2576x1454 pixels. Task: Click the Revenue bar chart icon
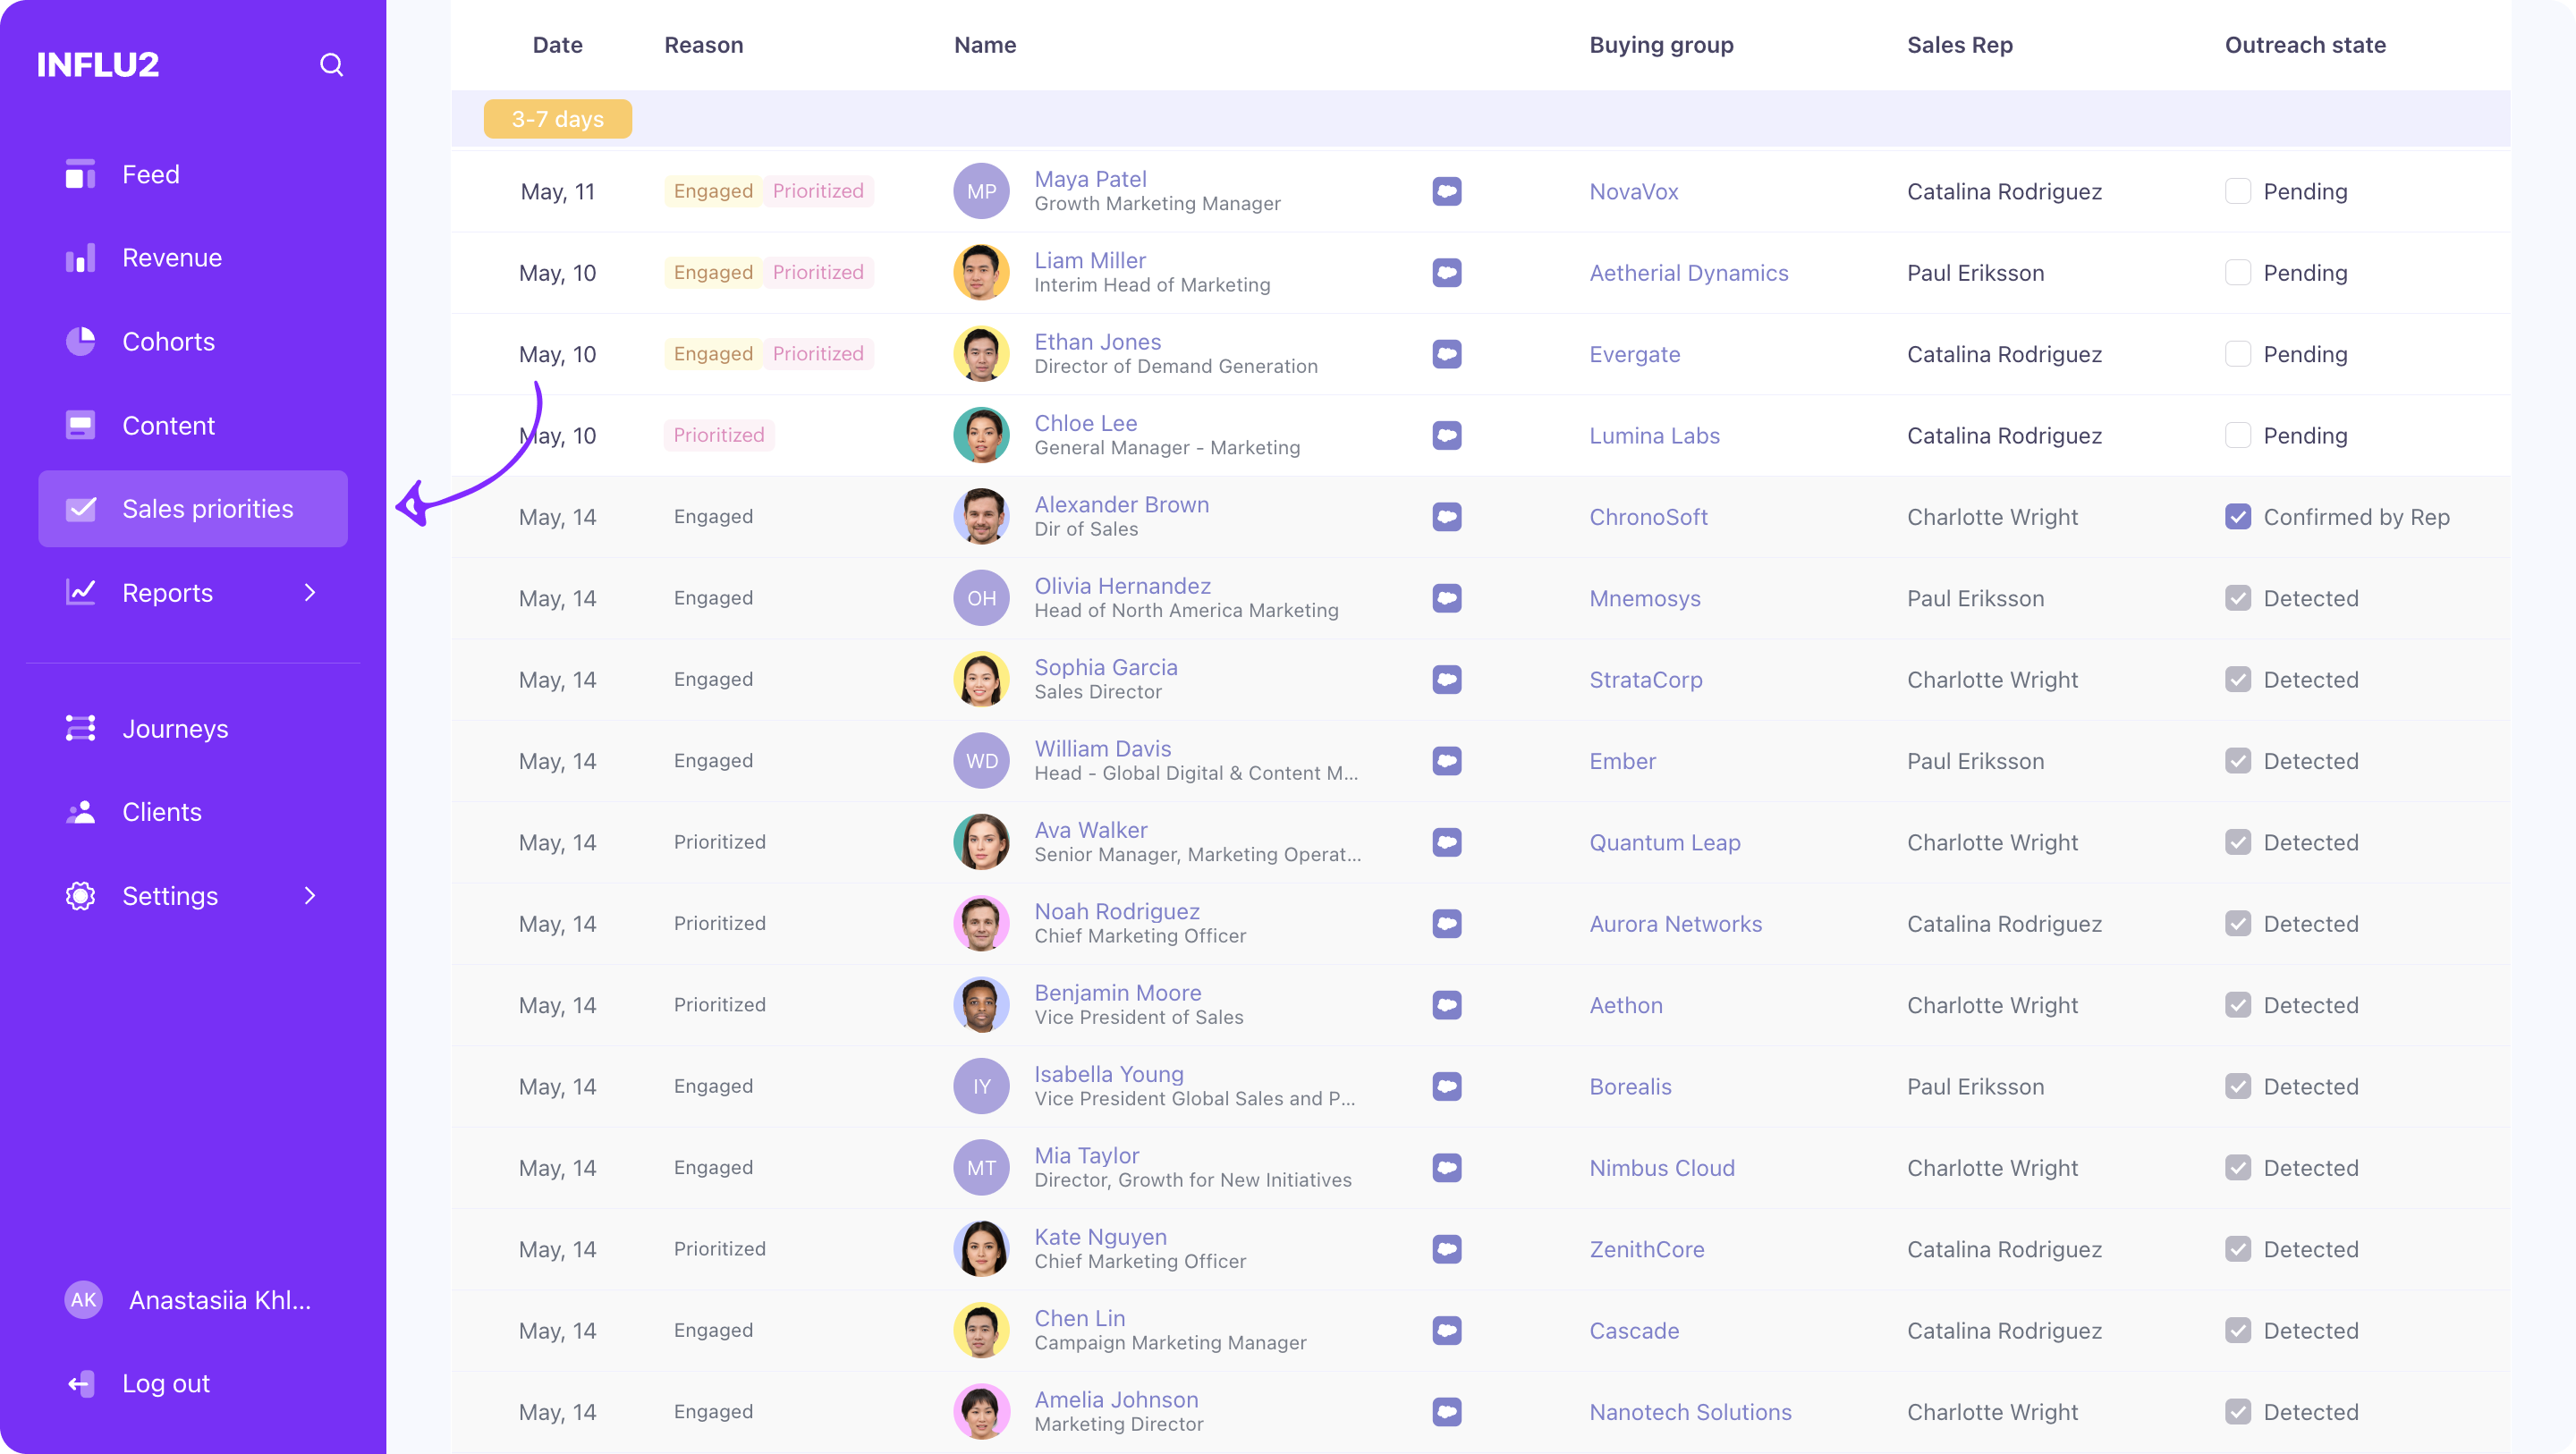coord(80,258)
